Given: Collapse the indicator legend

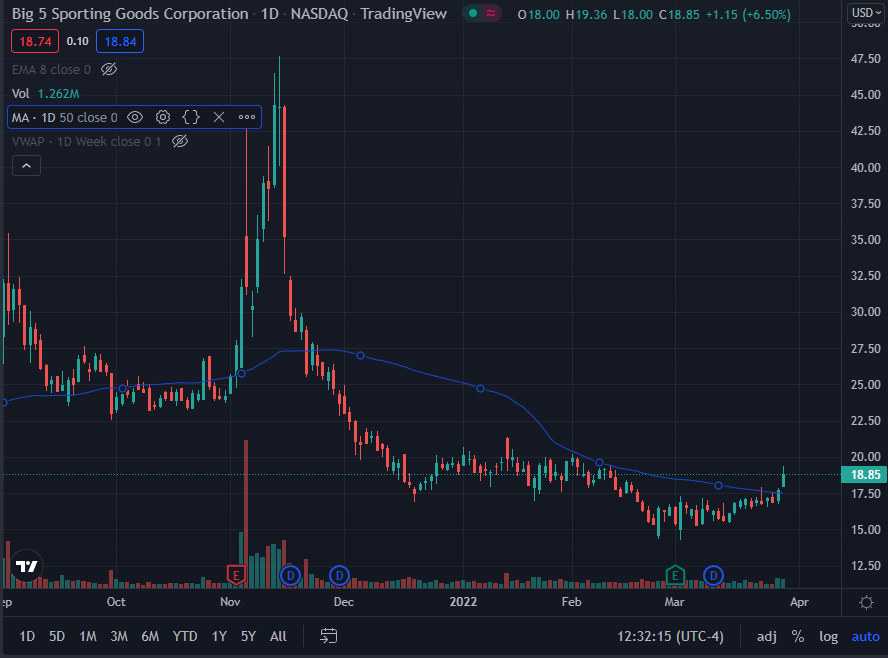Looking at the screenshot, I should [x=26, y=166].
